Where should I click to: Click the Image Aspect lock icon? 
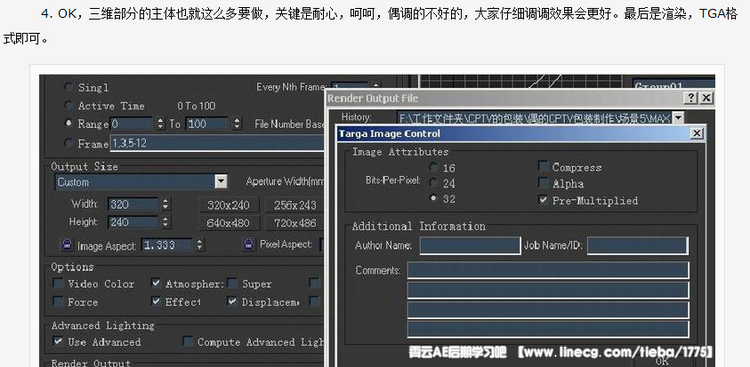tap(66, 245)
